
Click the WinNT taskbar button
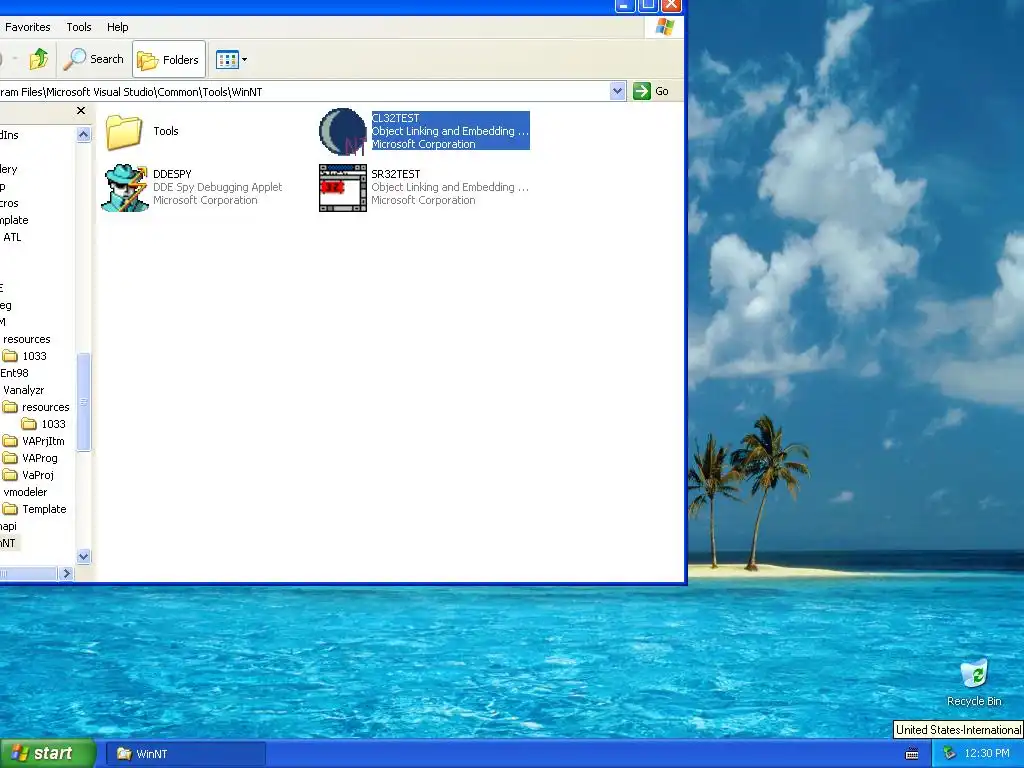[x=185, y=754]
